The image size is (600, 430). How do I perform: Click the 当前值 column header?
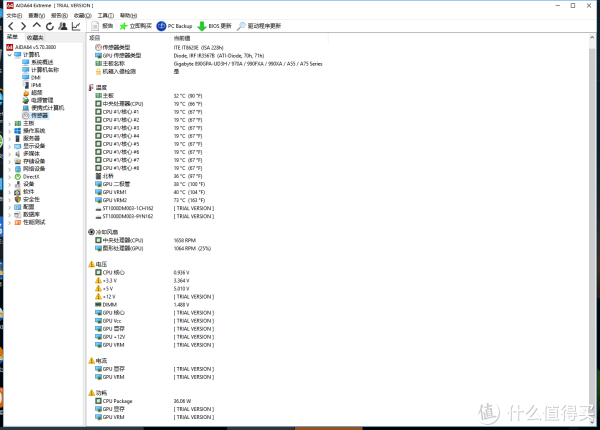(183, 37)
